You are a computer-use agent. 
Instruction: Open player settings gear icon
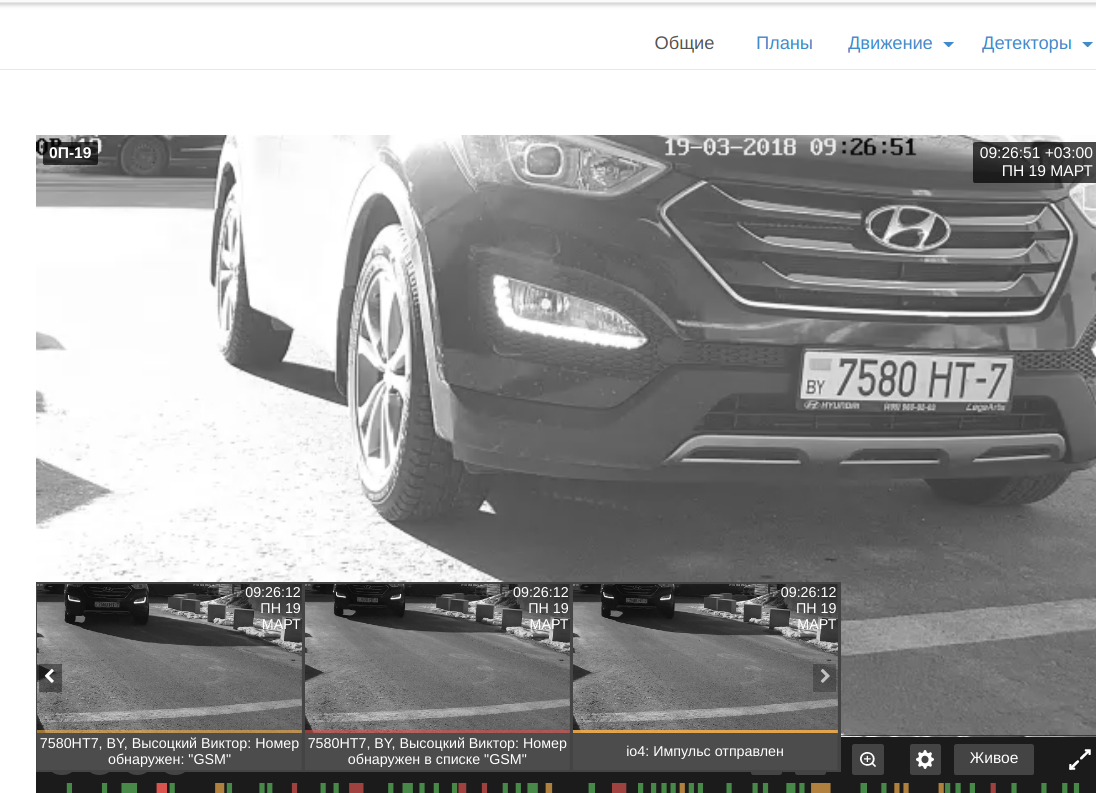coord(925,759)
